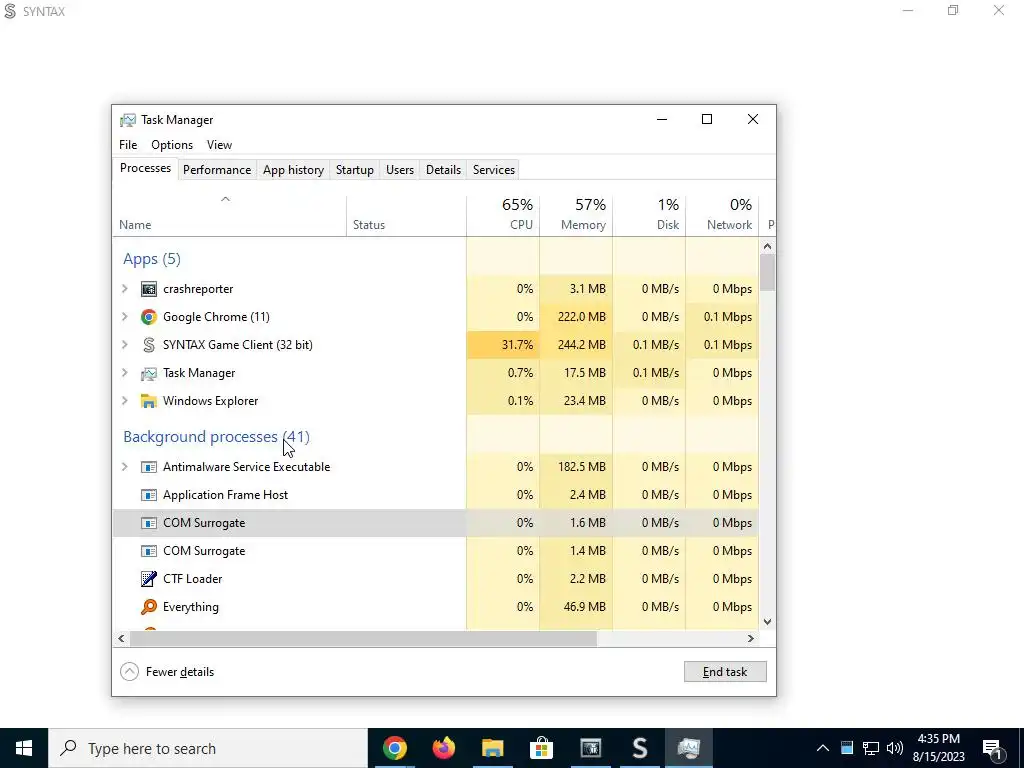
Task: Click the network tray icon
Action: click(x=871, y=748)
